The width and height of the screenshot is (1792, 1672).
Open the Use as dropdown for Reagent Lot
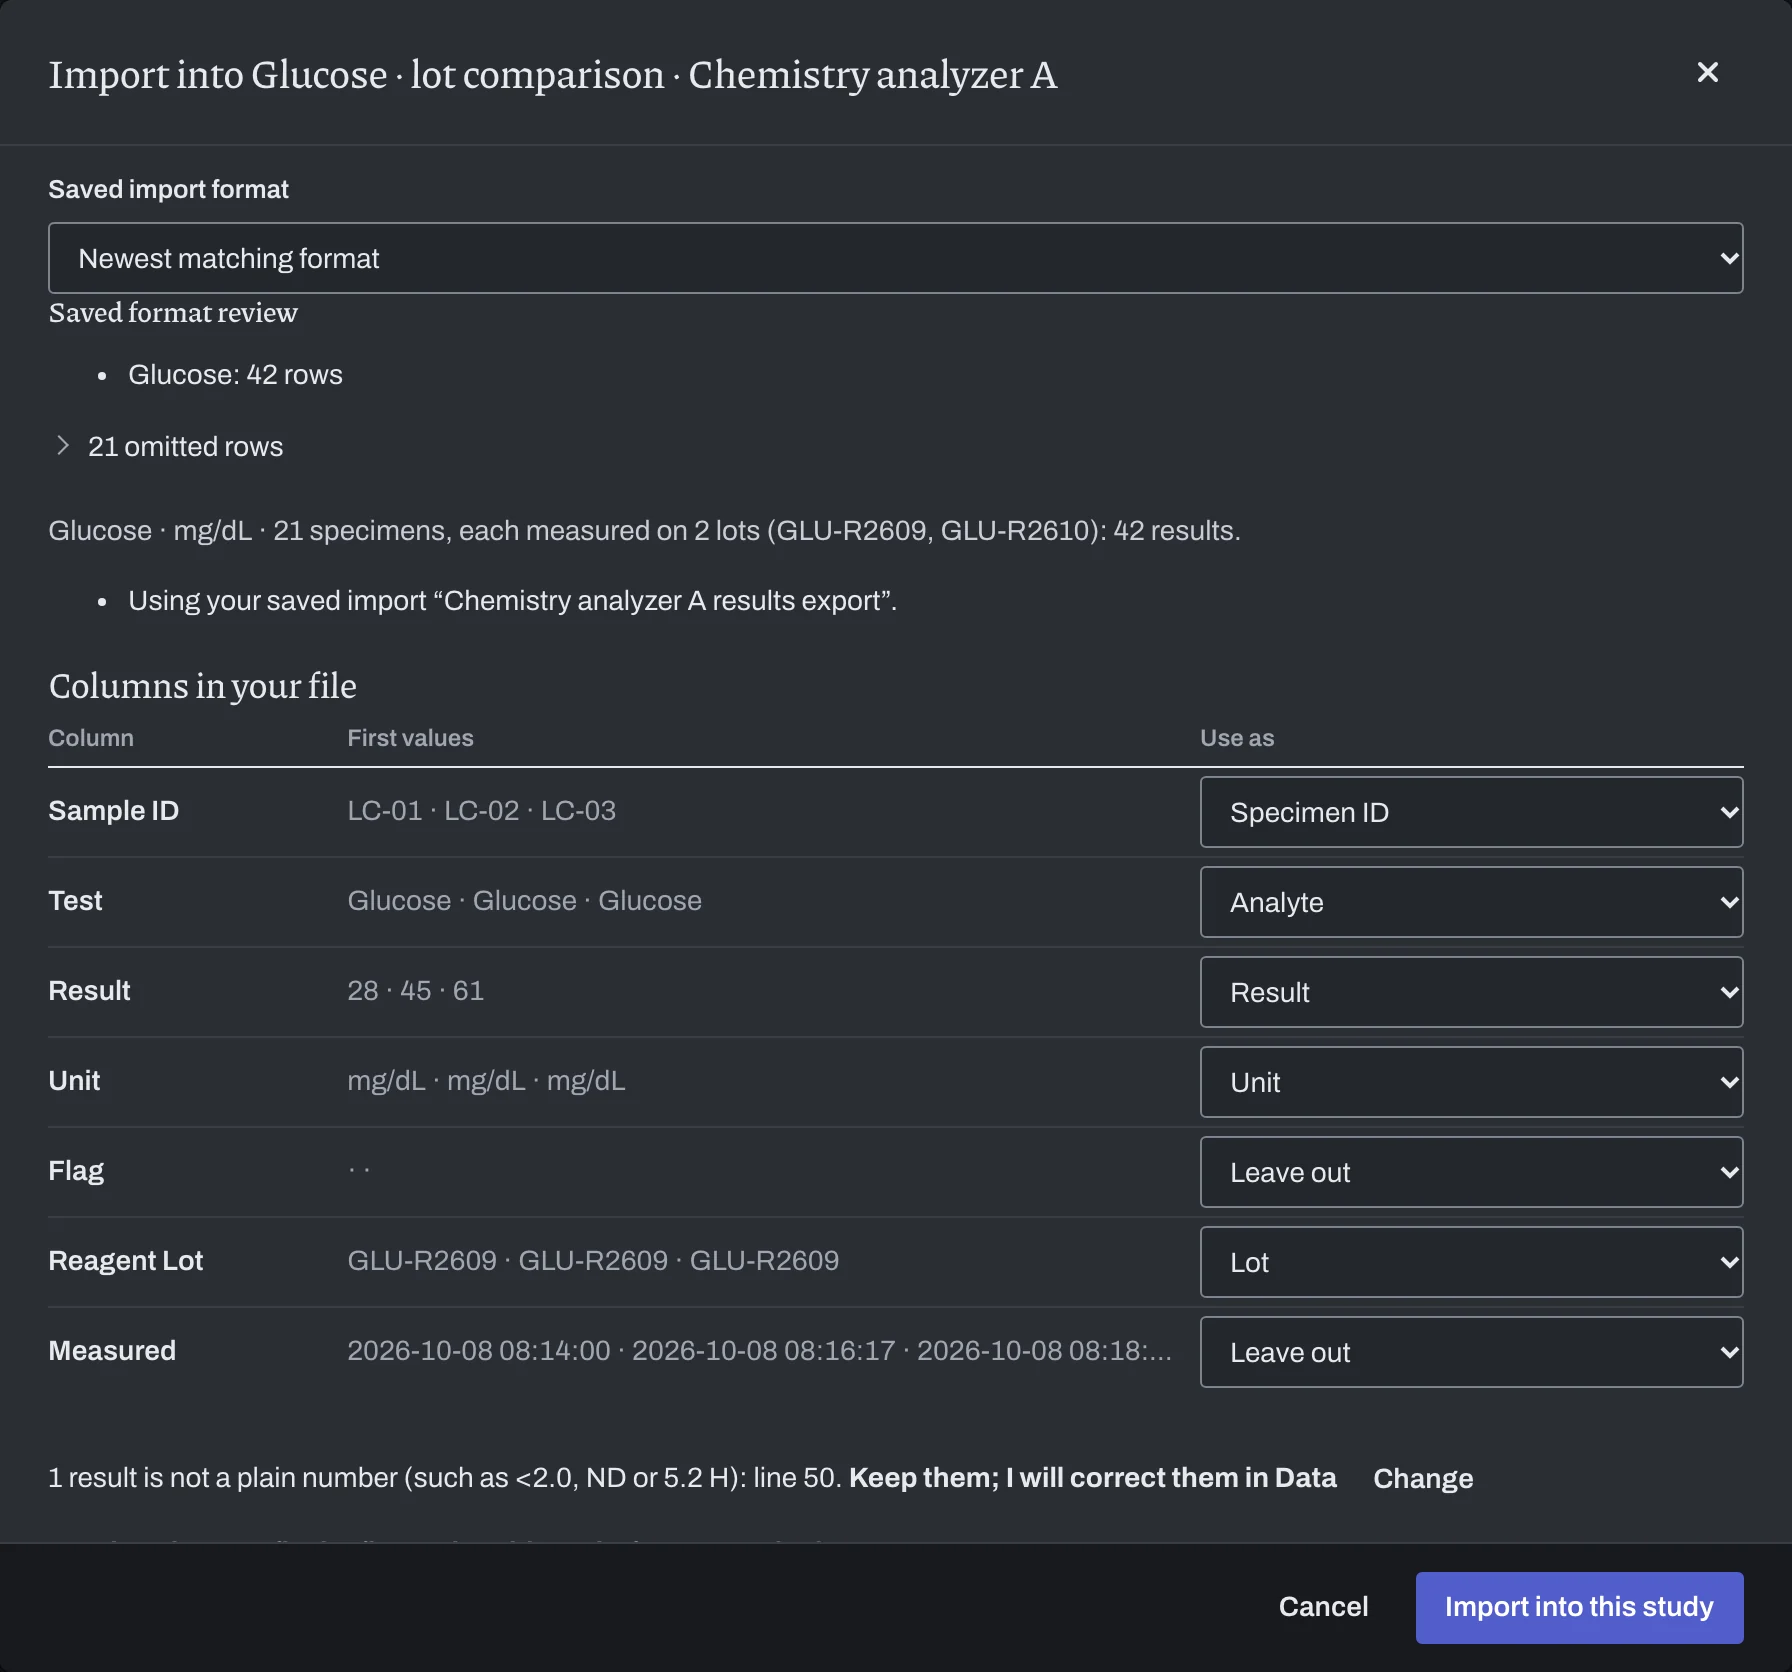[1471, 1262]
